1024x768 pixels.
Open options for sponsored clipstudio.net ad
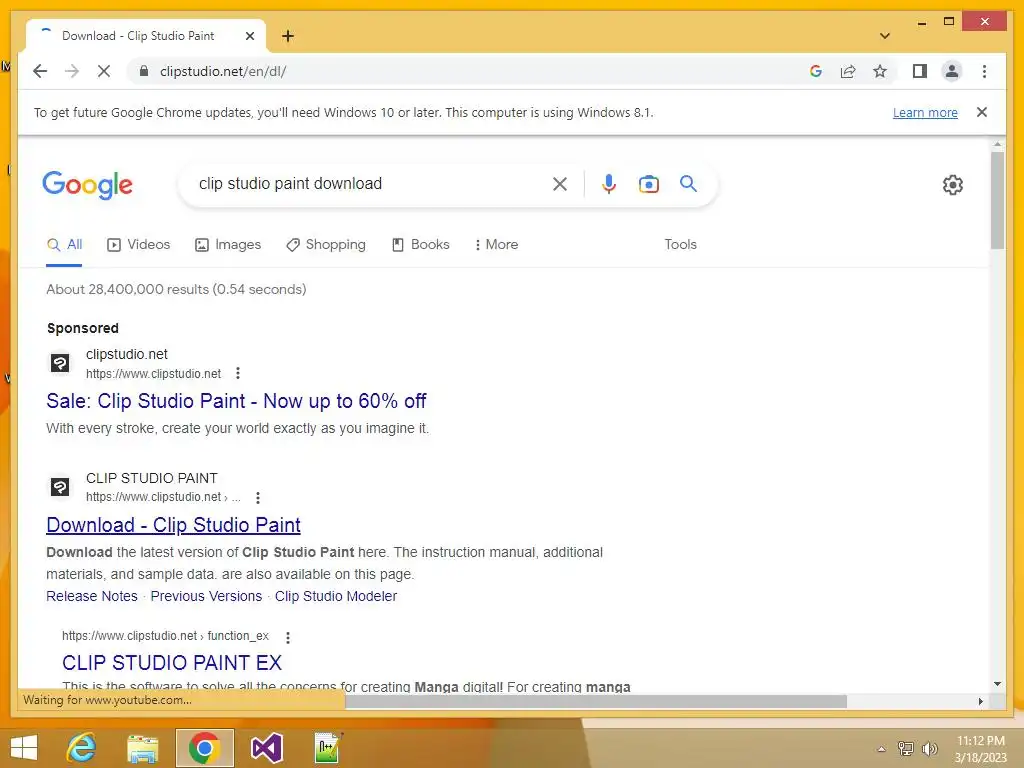tap(238, 374)
